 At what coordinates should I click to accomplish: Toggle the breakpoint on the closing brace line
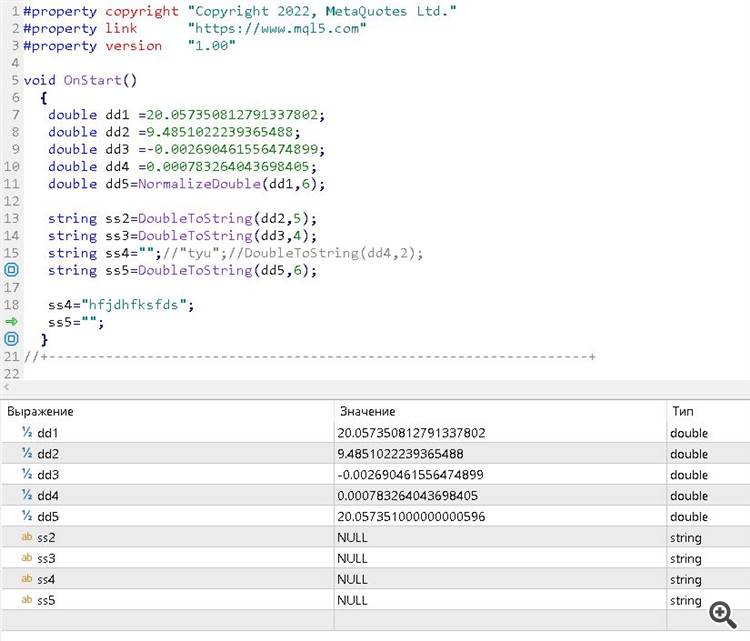click(x=11, y=339)
